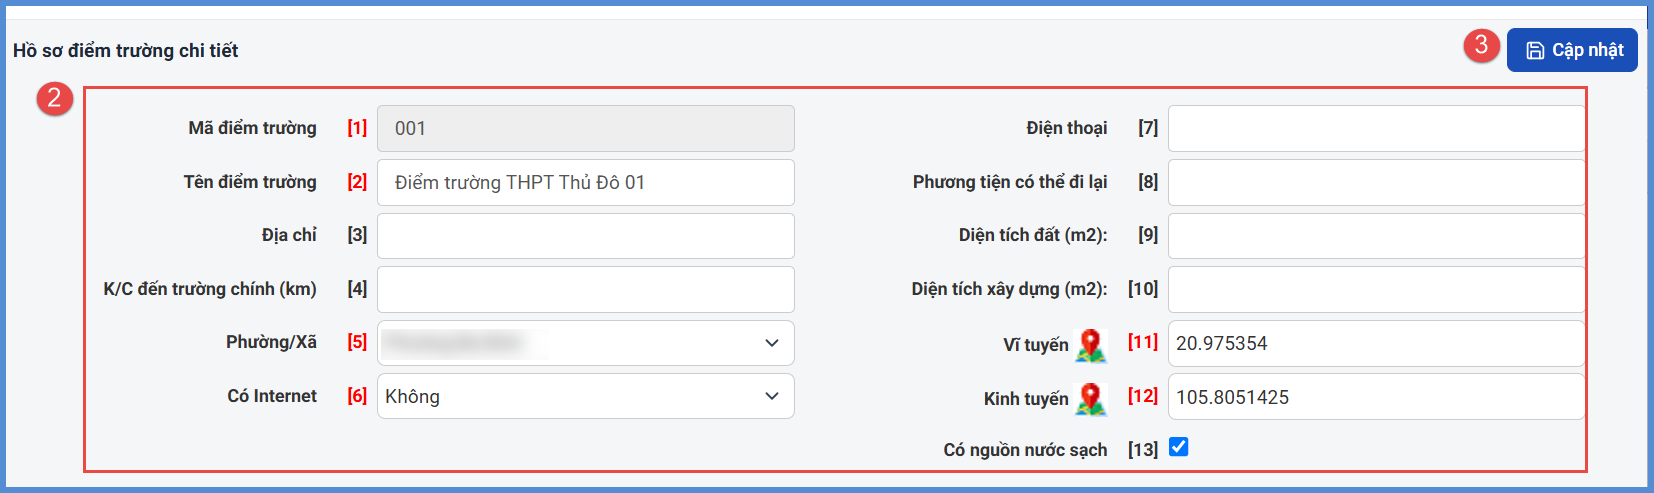Click the Vĩ tuyến label text
1654x493 pixels.
[x=1036, y=345]
